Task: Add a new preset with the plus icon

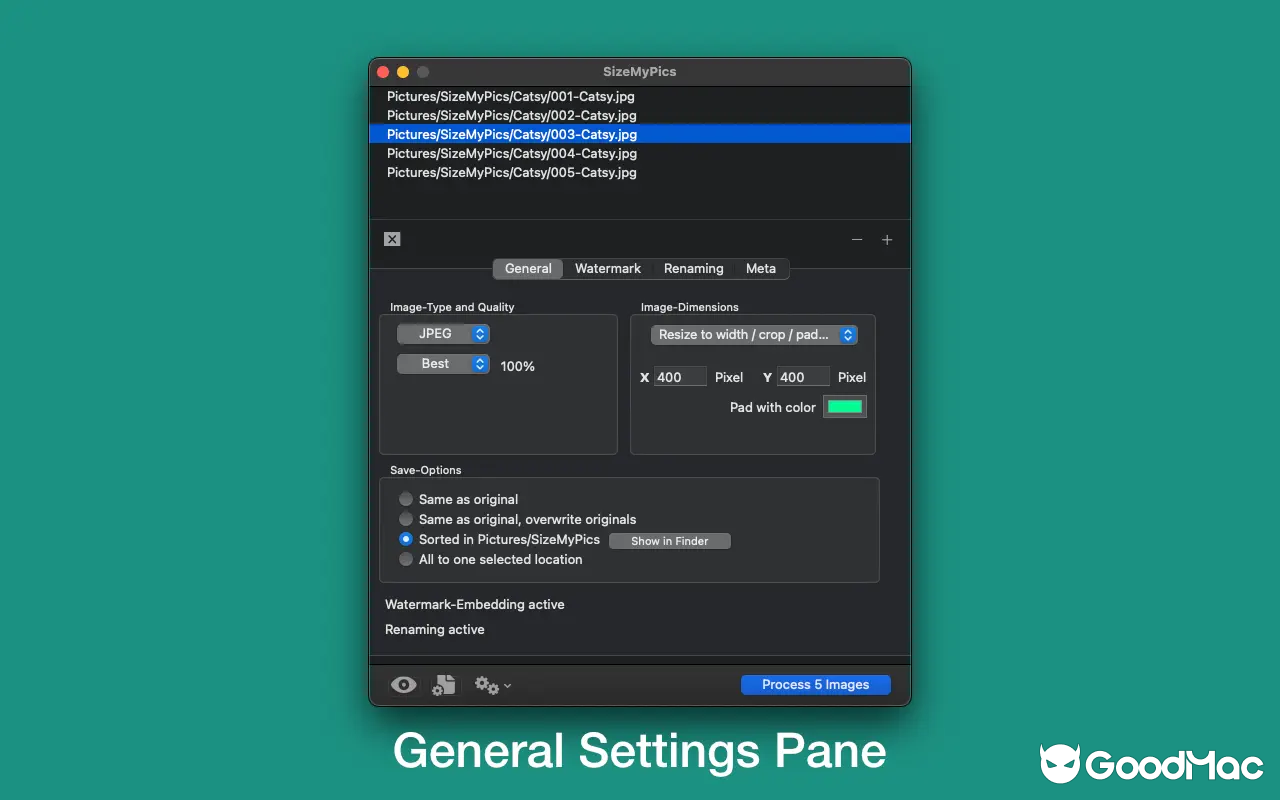Action: tap(886, 240)
